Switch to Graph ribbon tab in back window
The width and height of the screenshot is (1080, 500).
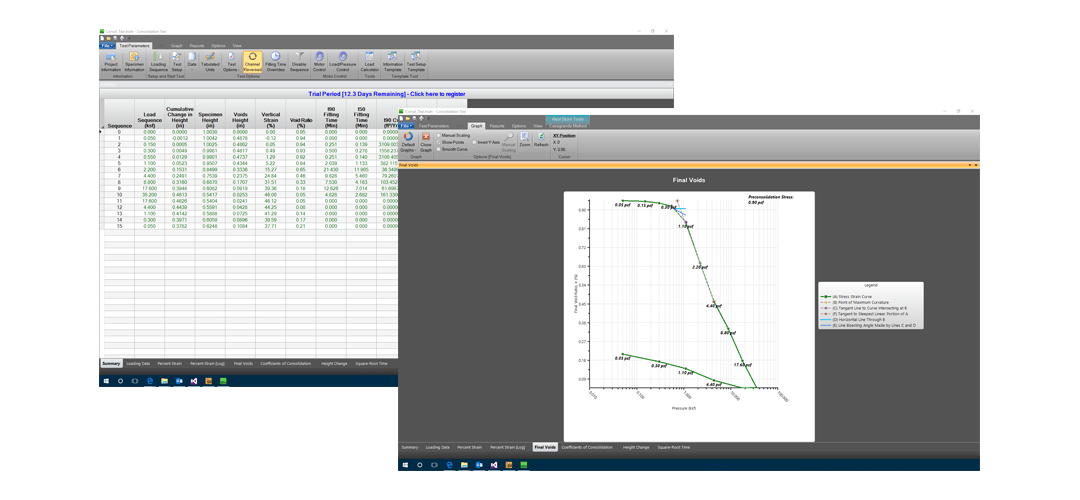[176, 45]
